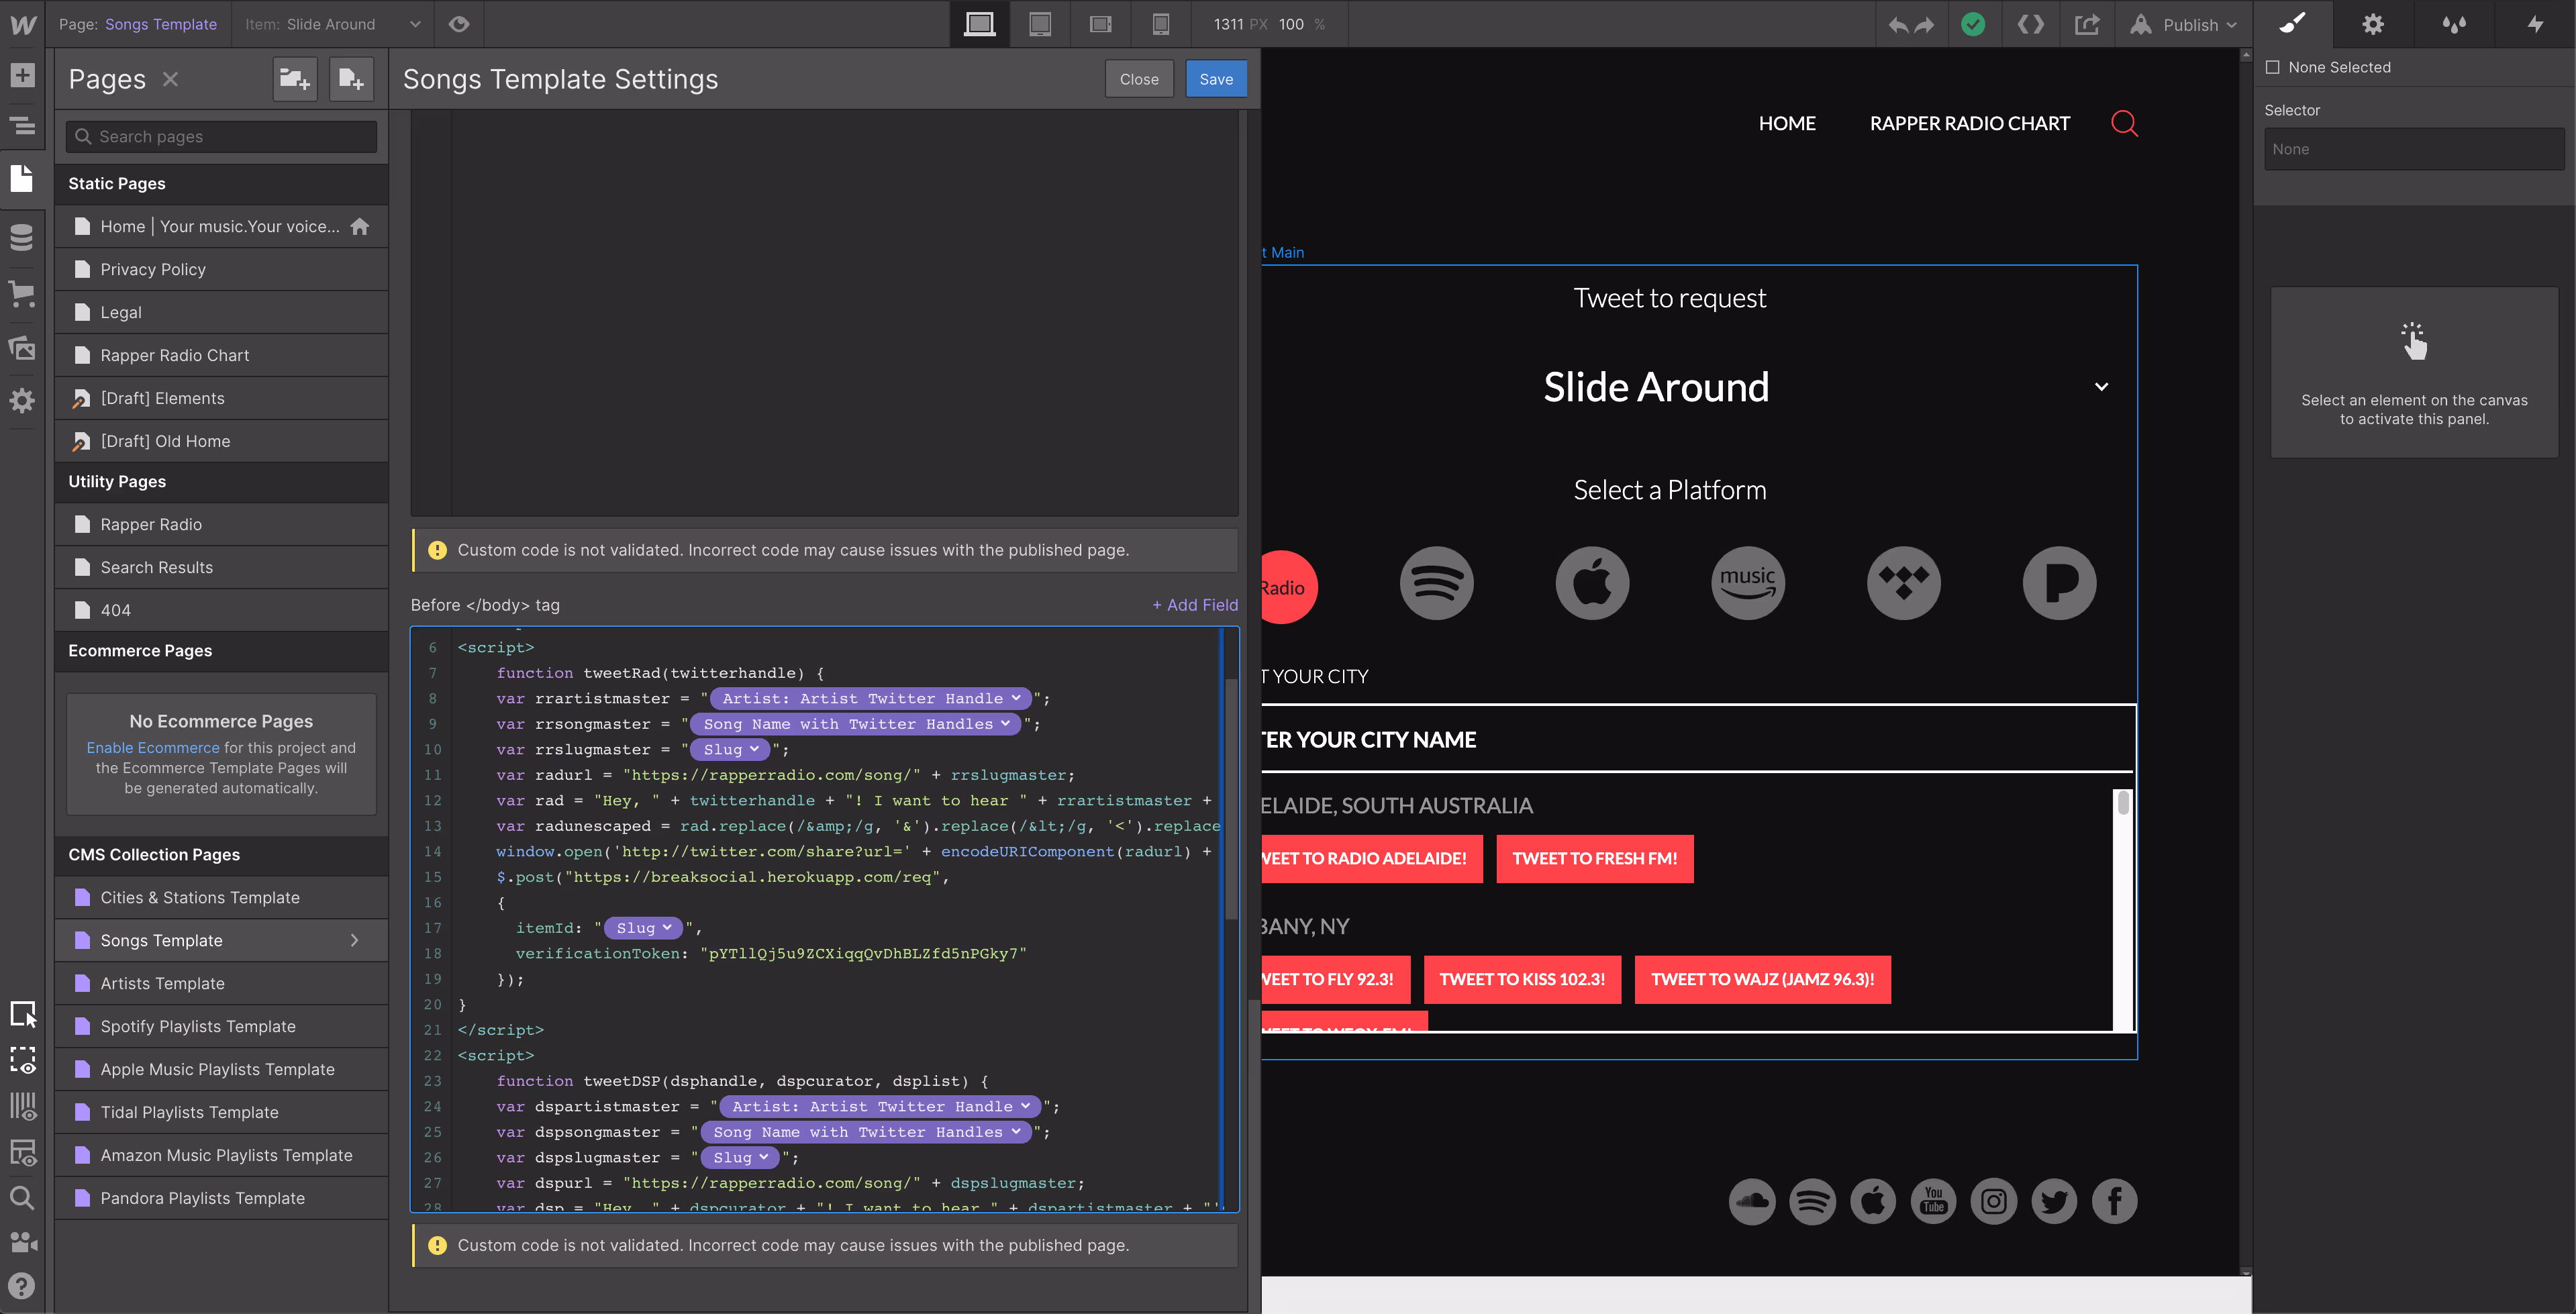Select mobile portrait breakpoint icon
The image size is (2576, 1314).
[1160, 24]
